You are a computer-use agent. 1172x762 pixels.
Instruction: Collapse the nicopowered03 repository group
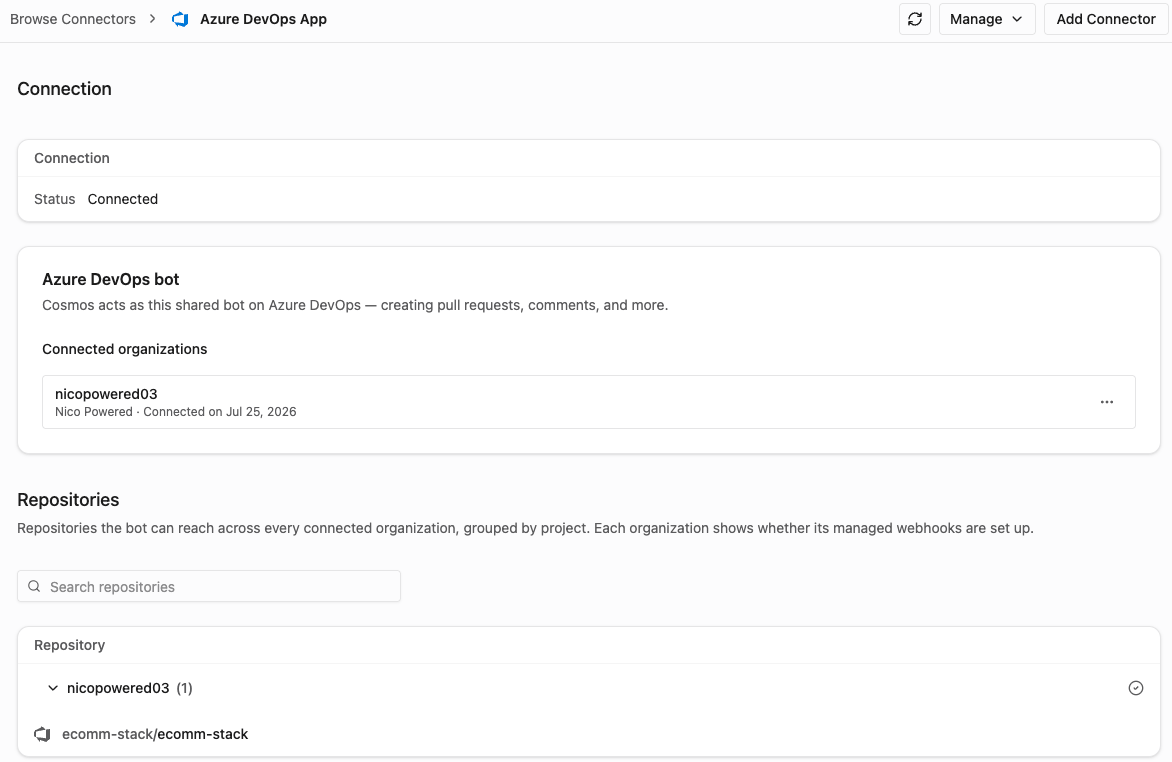pyautogui.click(x=53, y=688)
